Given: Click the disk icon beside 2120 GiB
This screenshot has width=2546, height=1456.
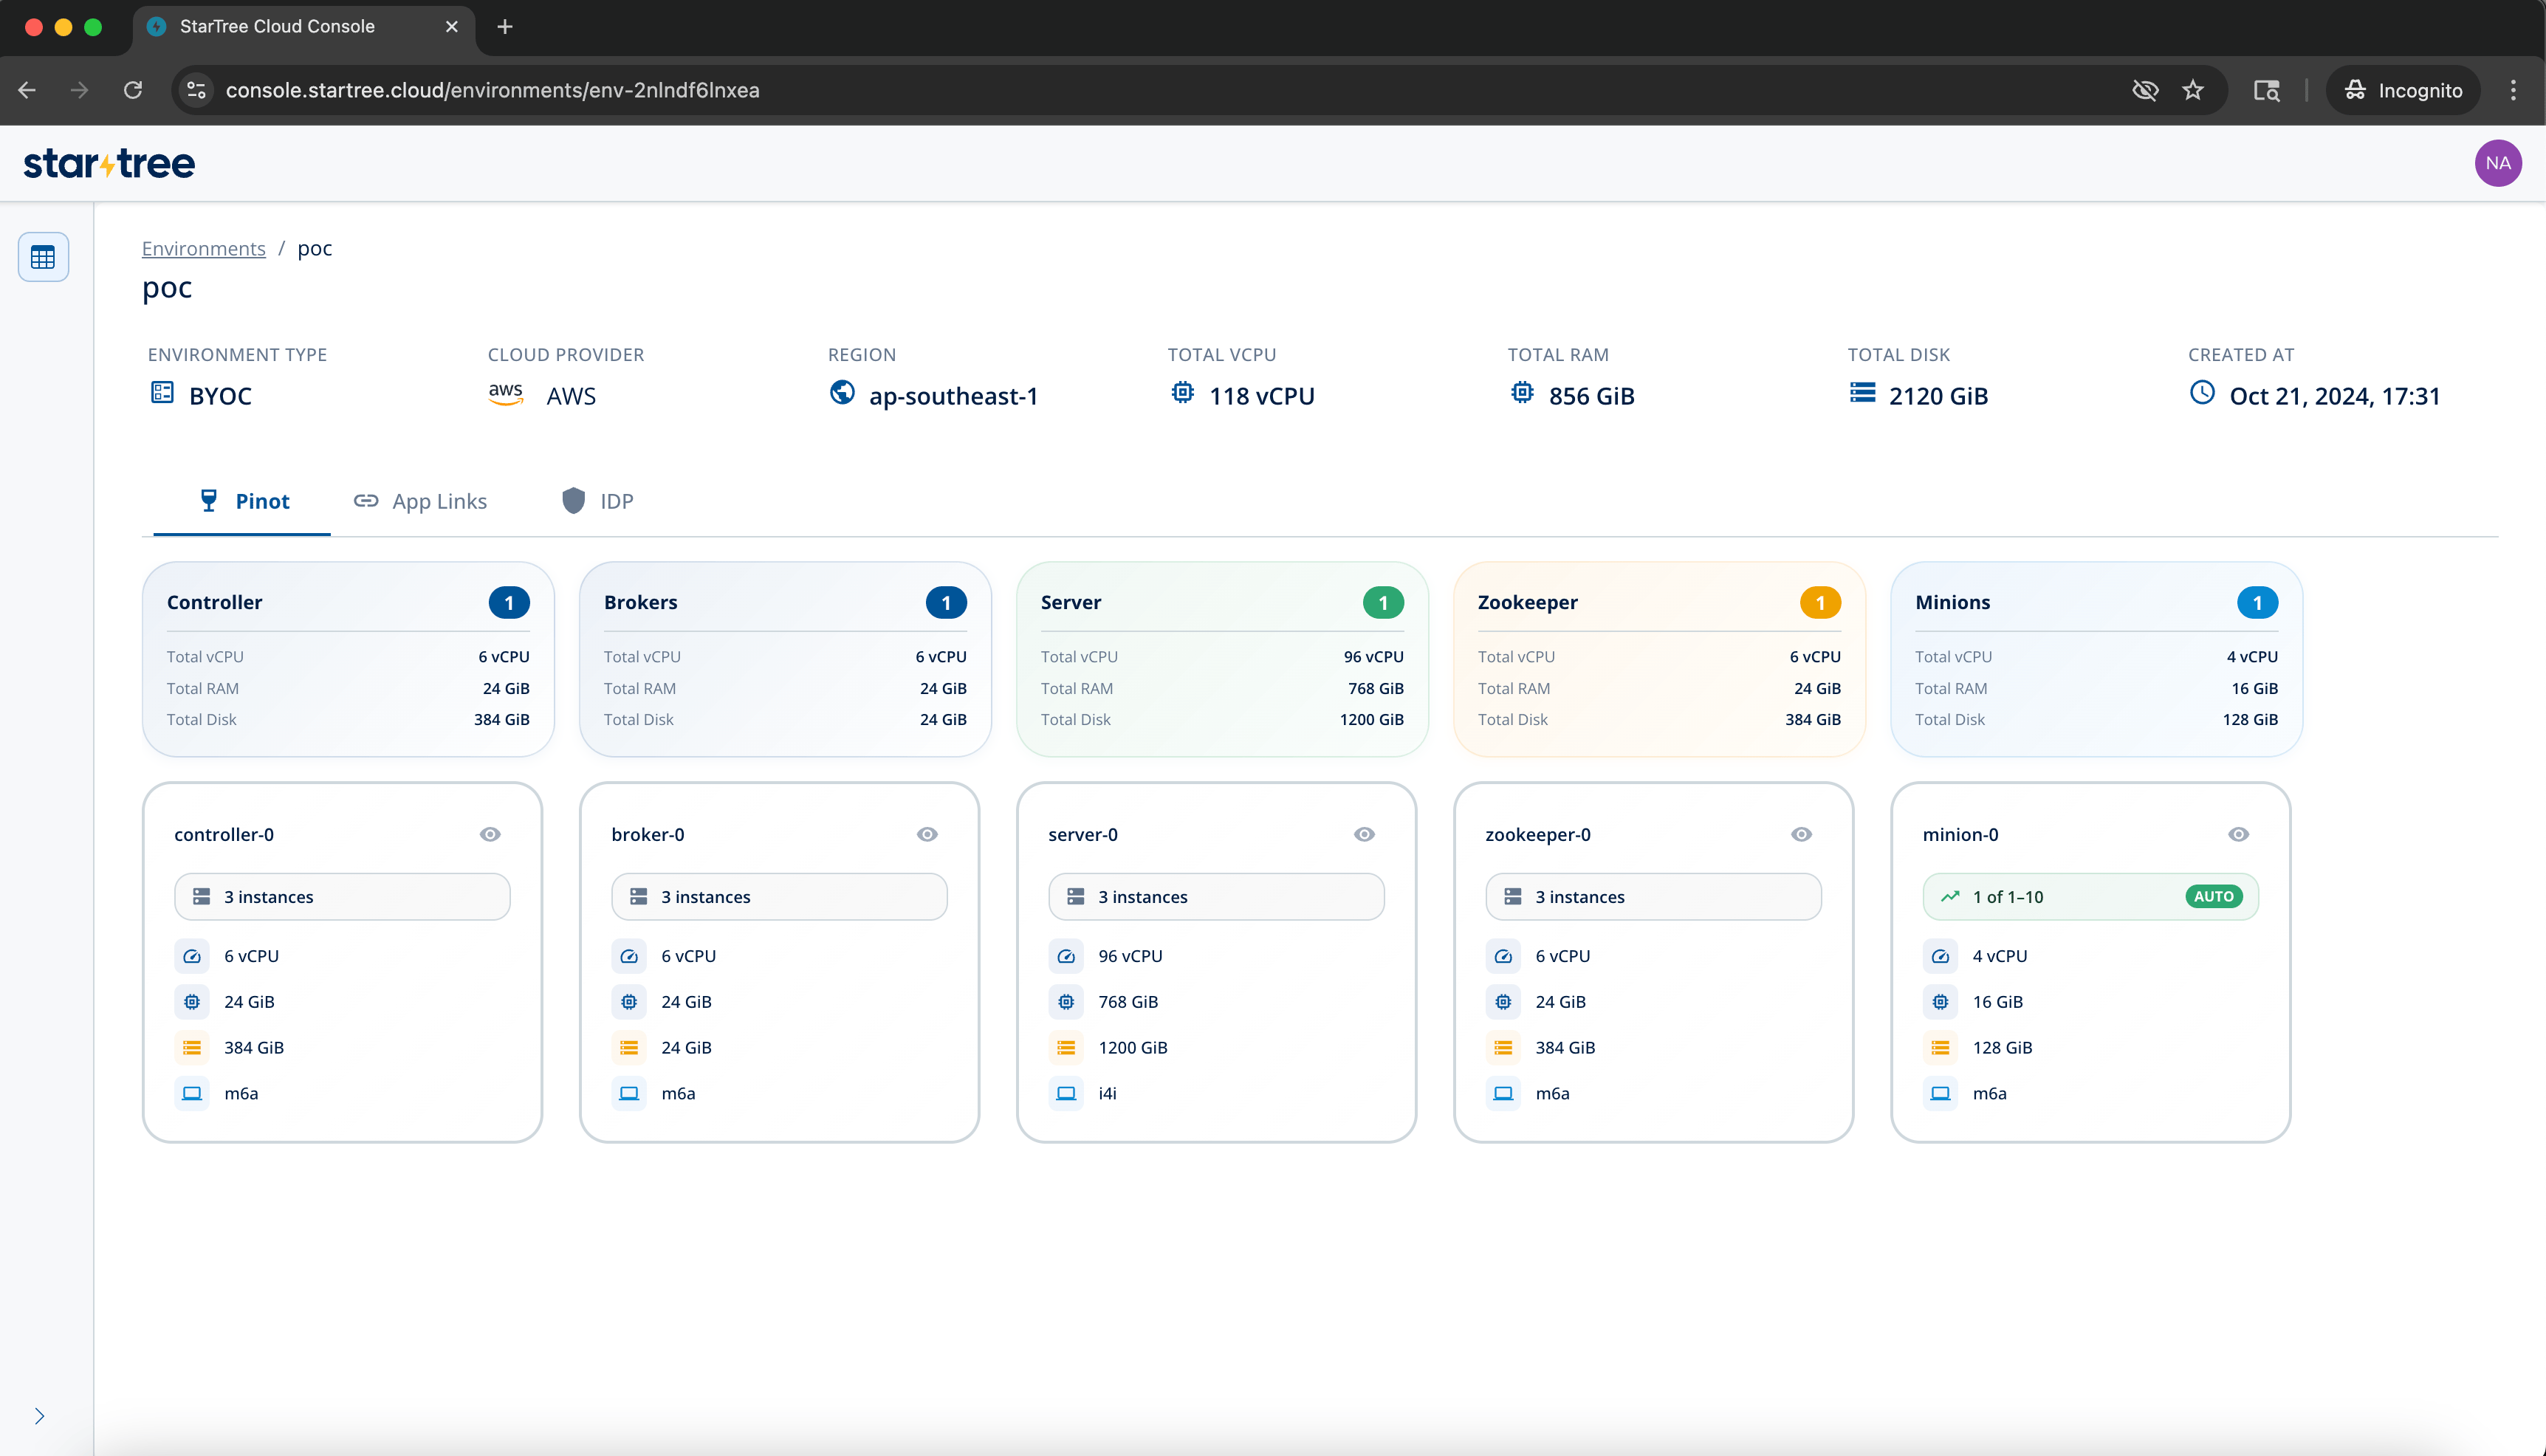Looking at the screenshot, I should point(1862,393).
